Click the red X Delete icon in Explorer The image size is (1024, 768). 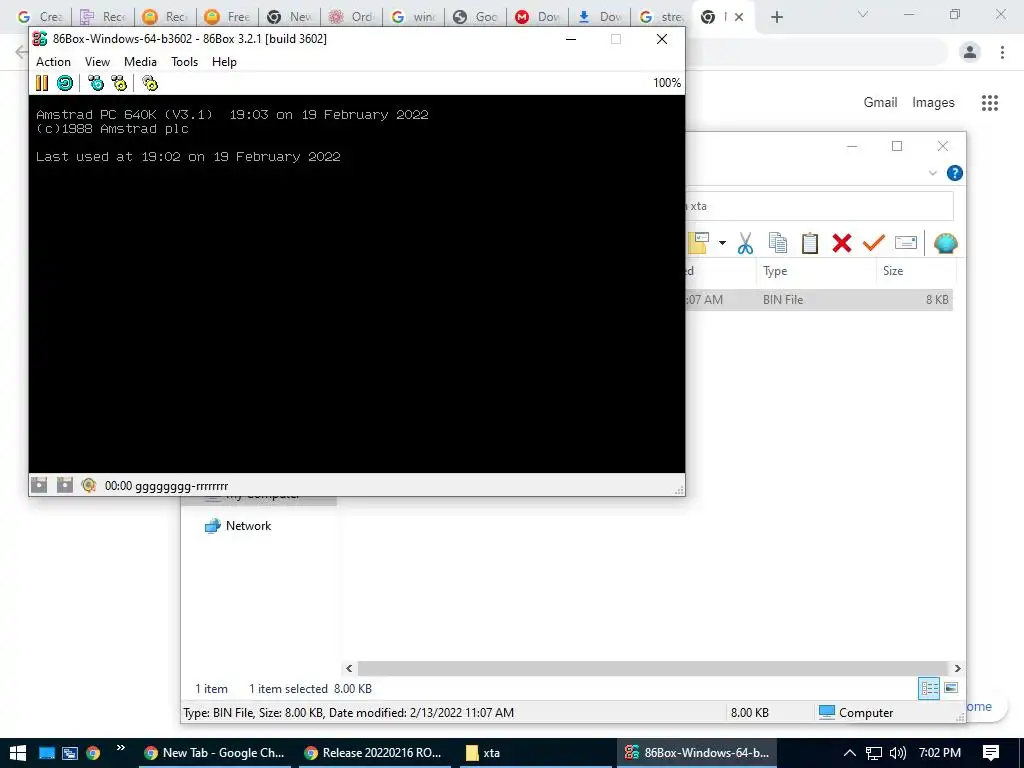[x=842, y=243]
